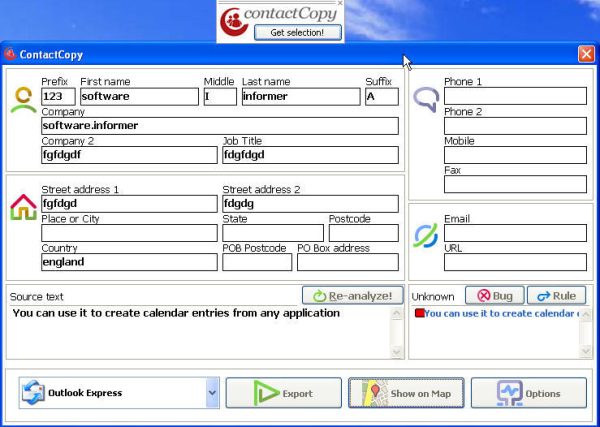
Task: Click the Outlook Express sync icon
Action: click(x=33, y=393)
